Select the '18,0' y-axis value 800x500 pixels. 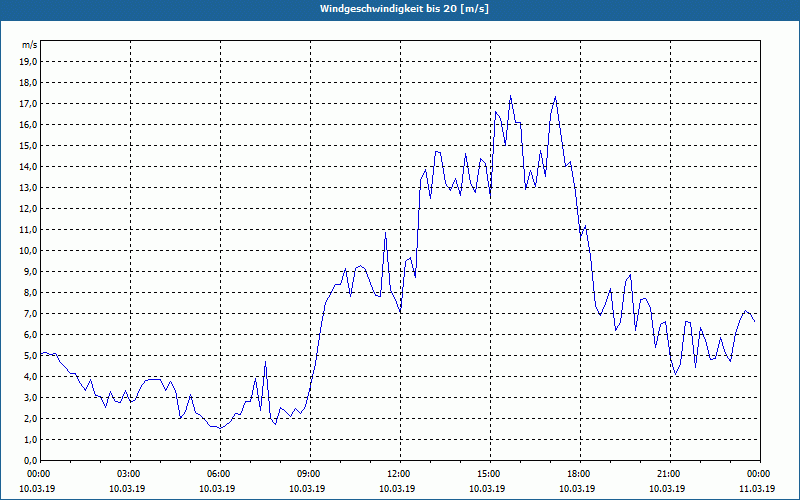(29, 83)
